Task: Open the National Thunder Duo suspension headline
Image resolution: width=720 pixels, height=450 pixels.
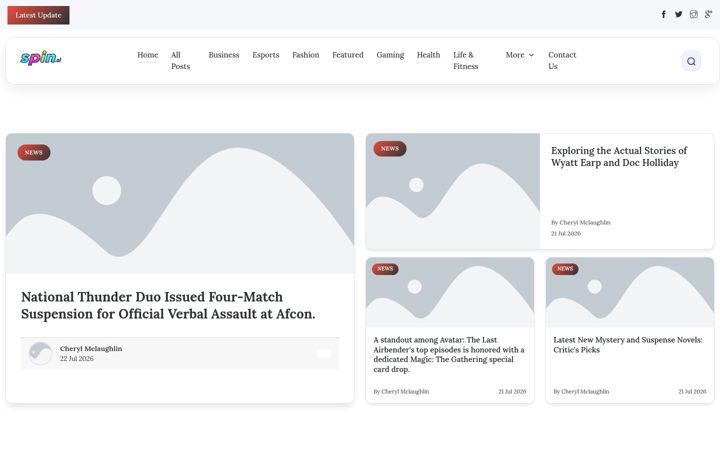Action: (168, 305)
